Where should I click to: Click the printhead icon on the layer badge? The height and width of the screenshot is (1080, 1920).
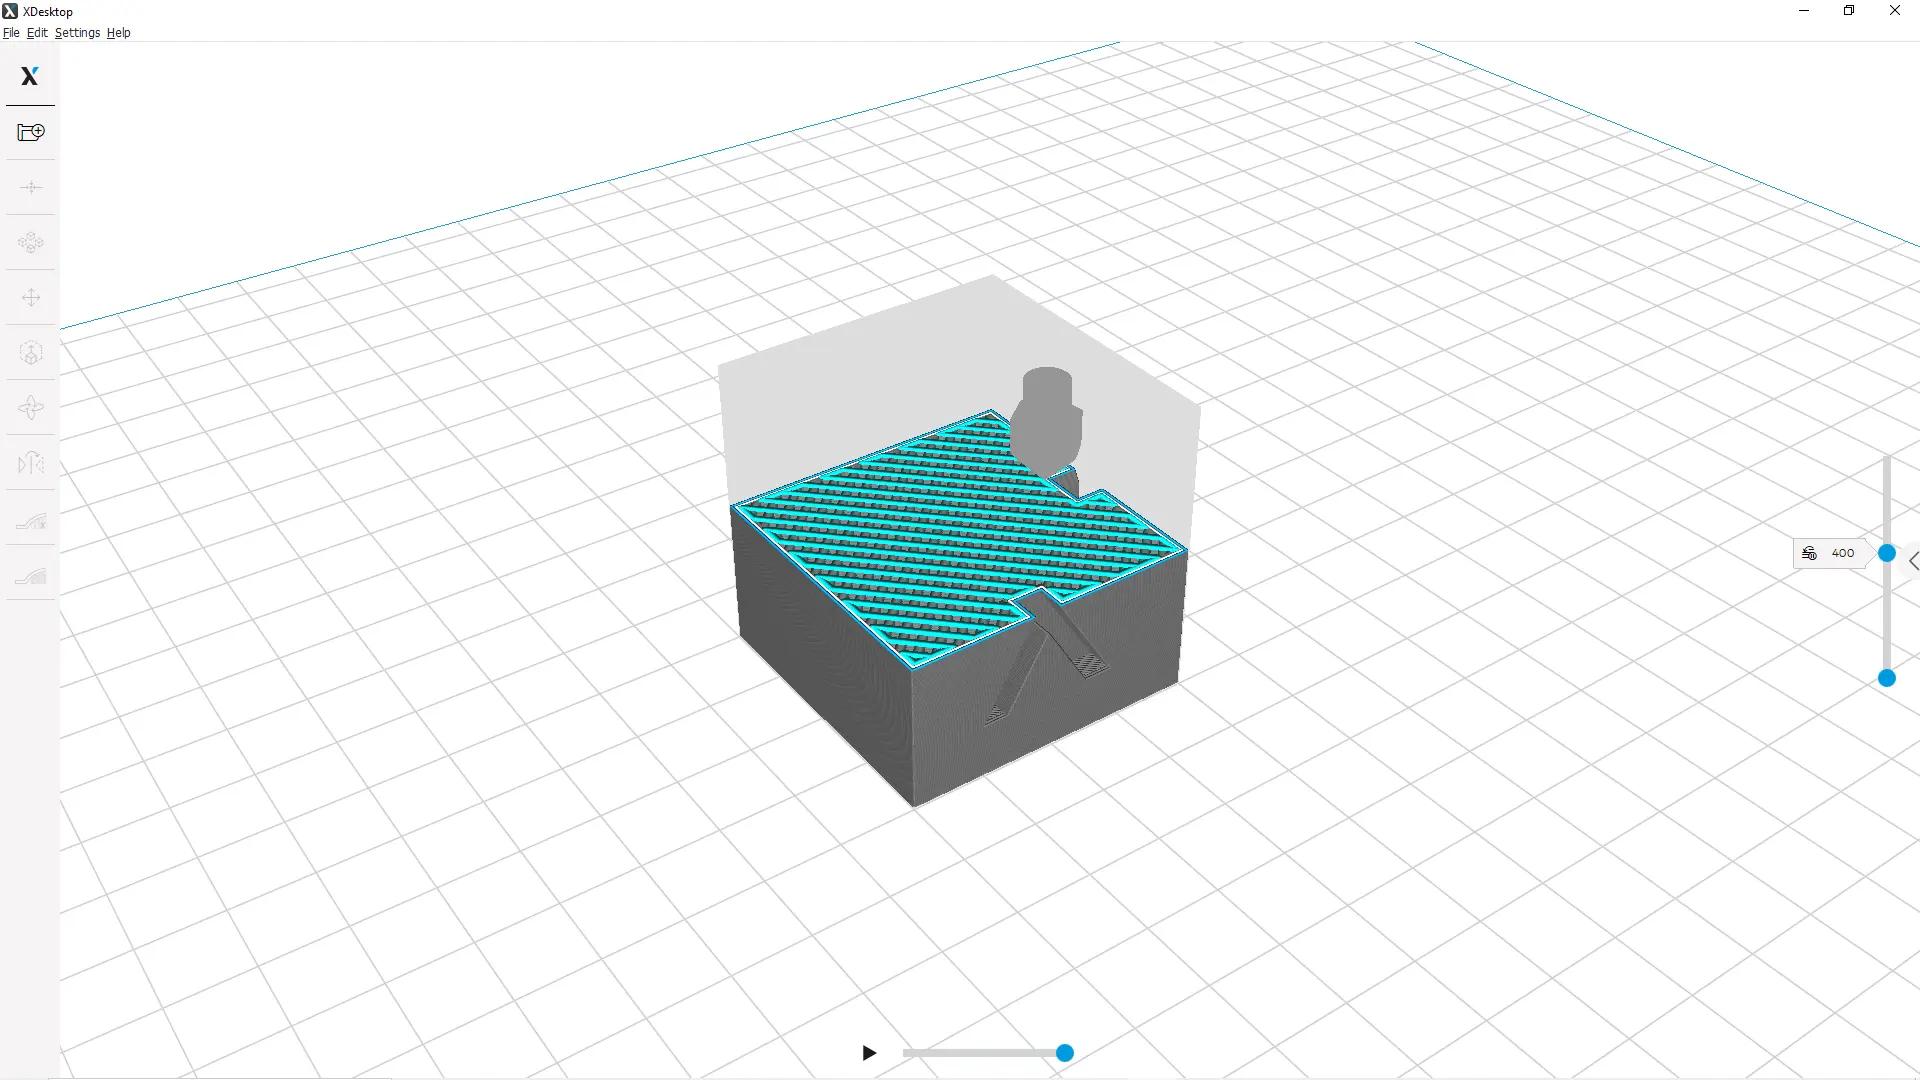click(1810, 553)
